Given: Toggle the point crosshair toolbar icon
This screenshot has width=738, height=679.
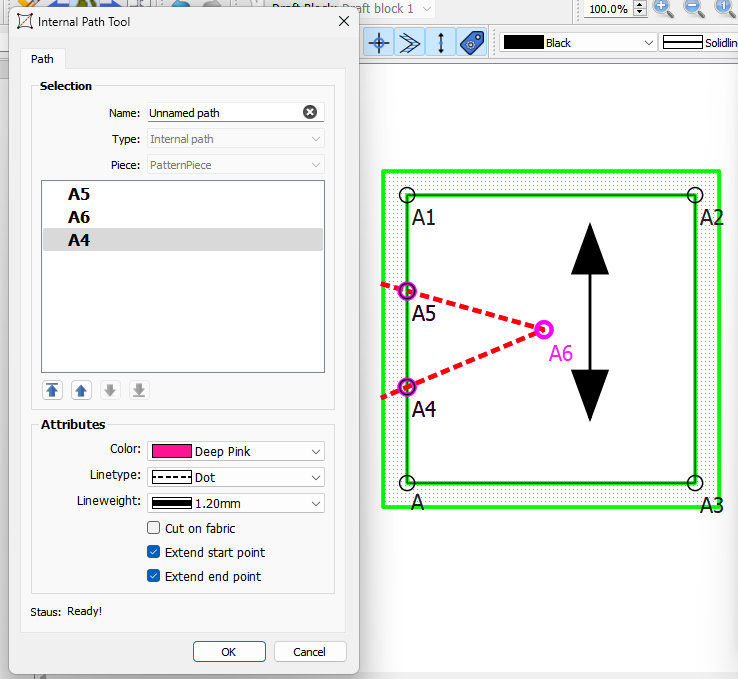Looking at the screenshot, I should 378,43.
